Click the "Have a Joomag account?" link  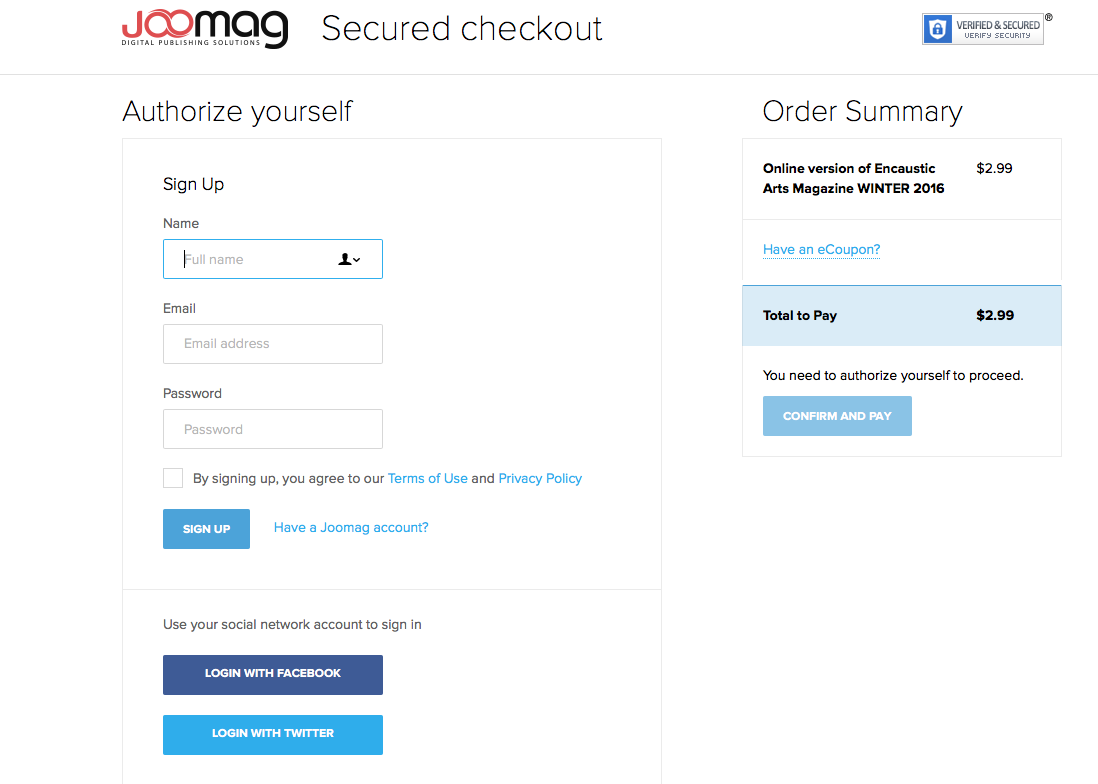[351, 527]
